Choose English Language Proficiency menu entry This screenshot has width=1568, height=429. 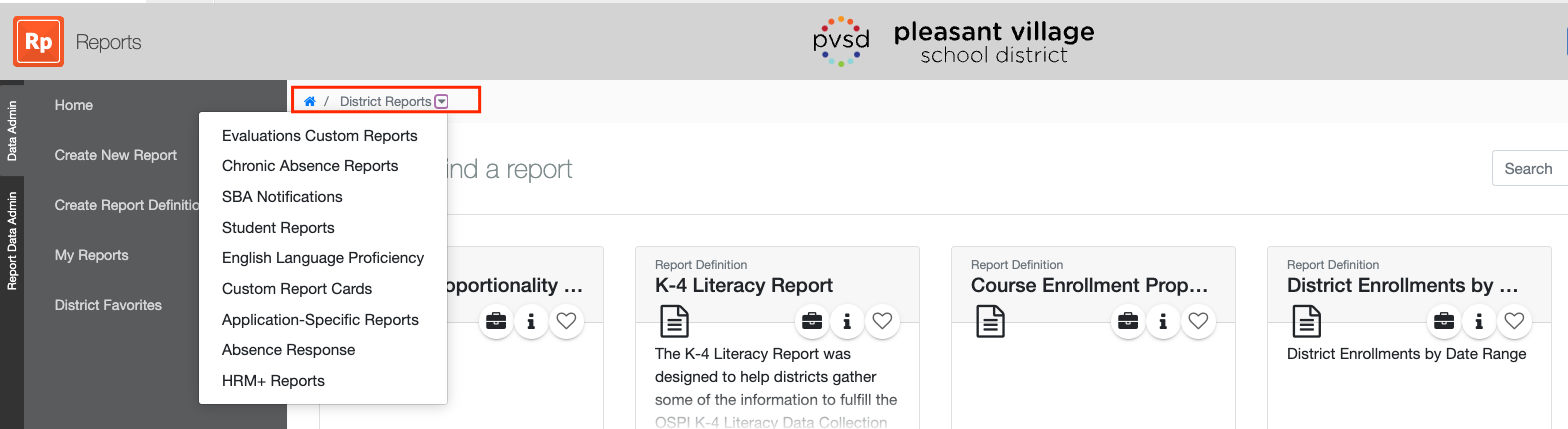pyautogui.click(x=323, y=258)
